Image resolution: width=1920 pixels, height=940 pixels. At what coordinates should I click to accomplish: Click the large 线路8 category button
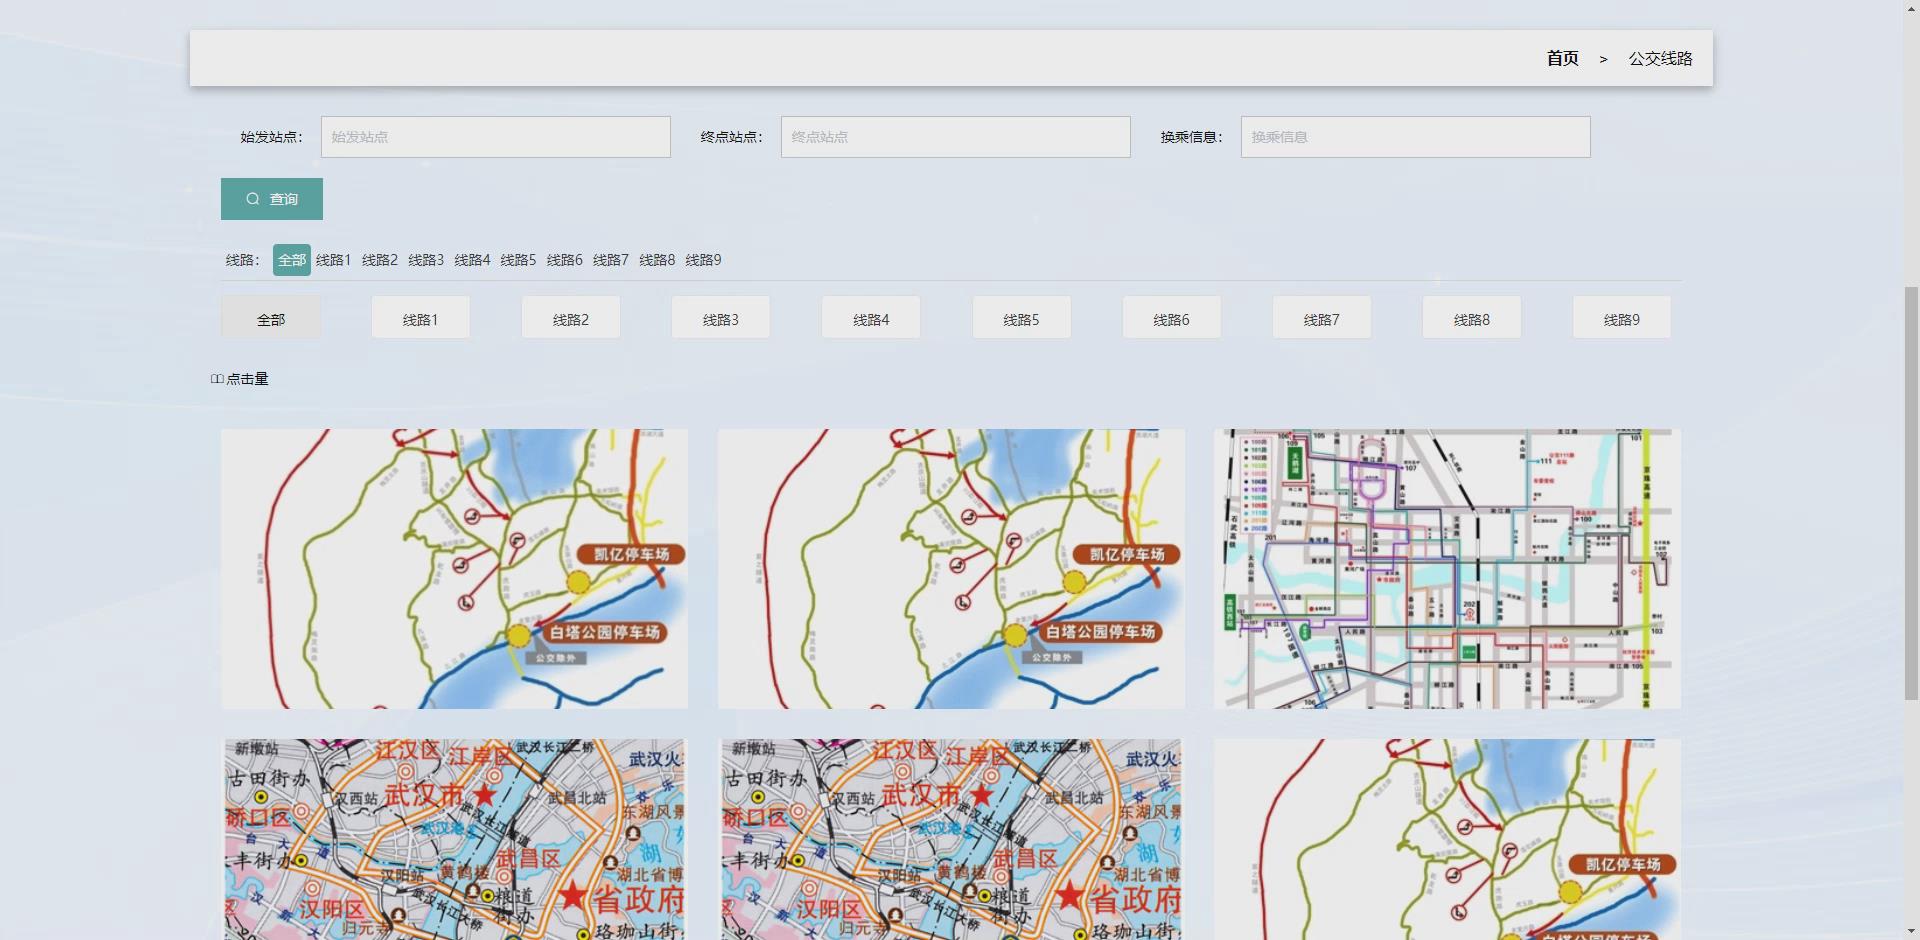[1472, 317]
